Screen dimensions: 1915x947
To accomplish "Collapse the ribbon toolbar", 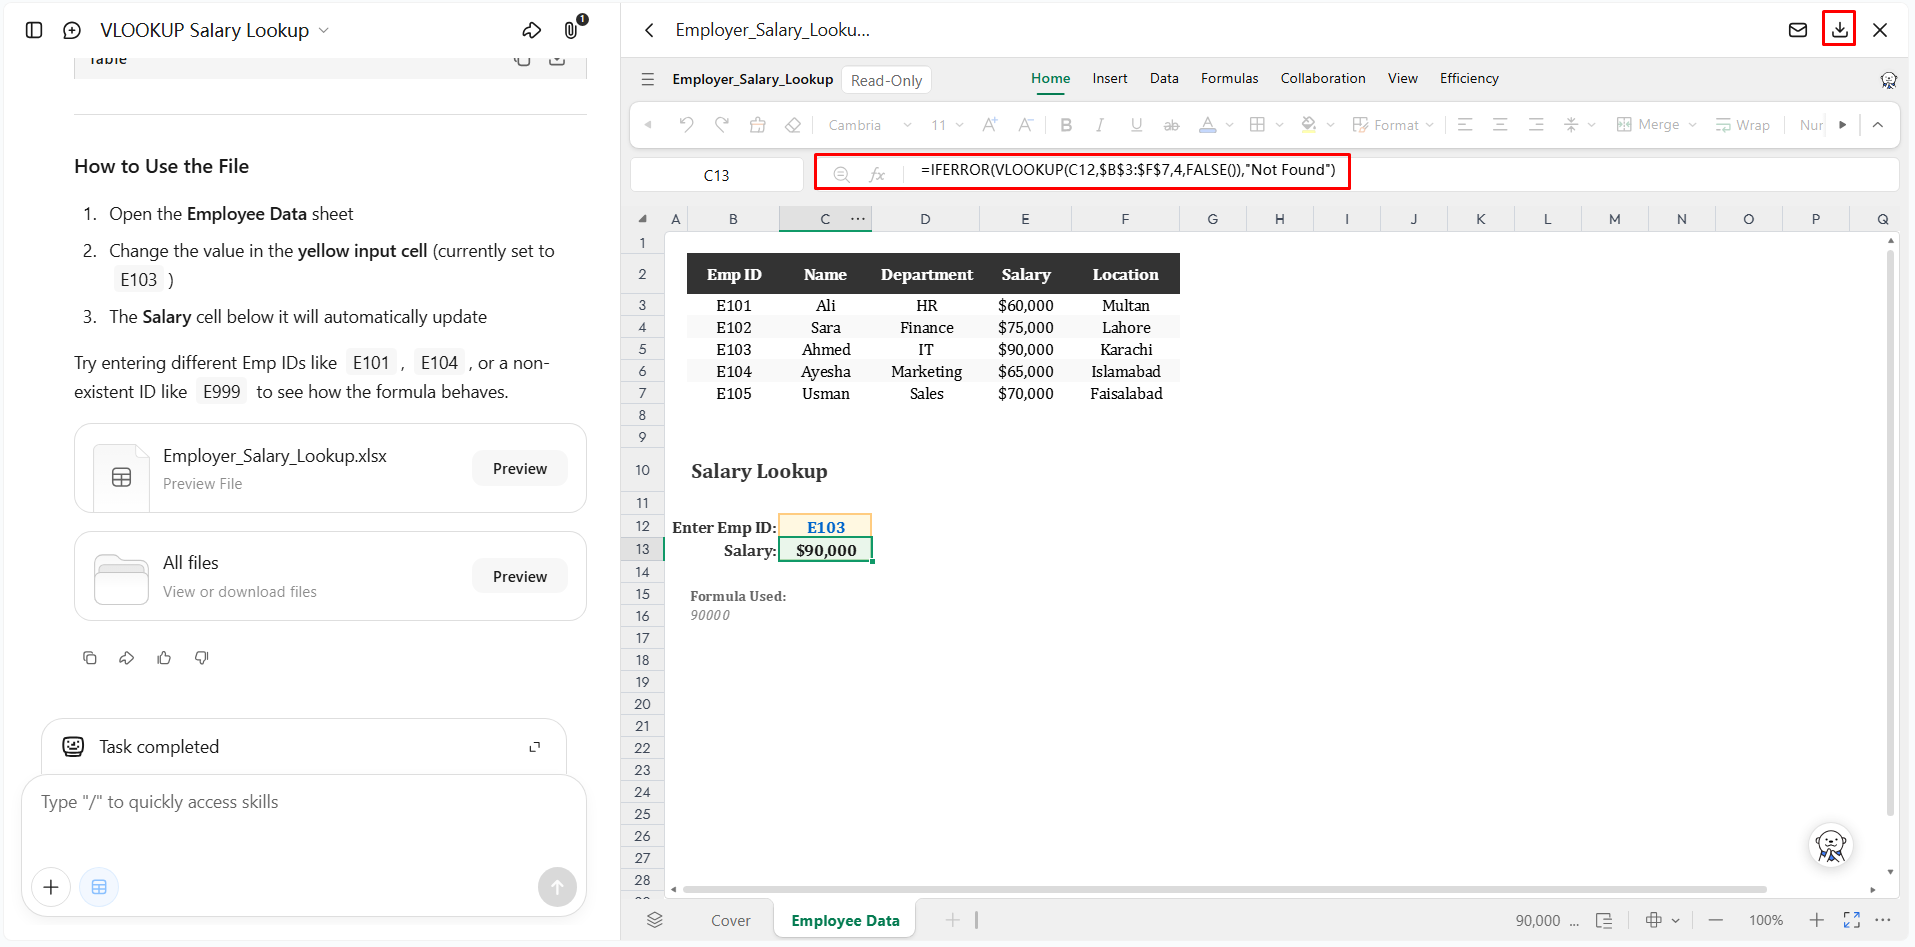I will pyautogui.click(x=1878, y=125).
